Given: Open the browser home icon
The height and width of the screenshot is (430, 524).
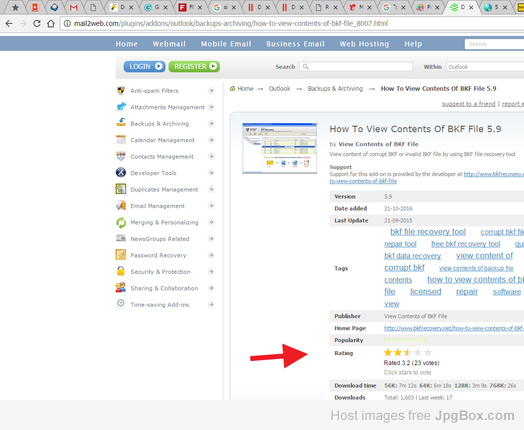Looking at the screenshot, I should (51, 23).
